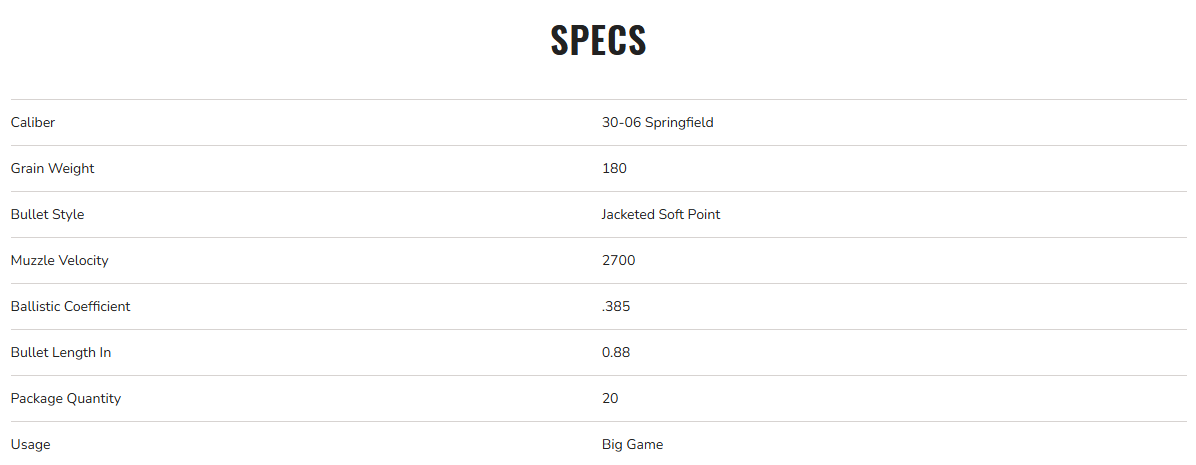
Task: Click the divider between Muzzle Velocity and Ballistic Coefficient
Action: [598, 284]
